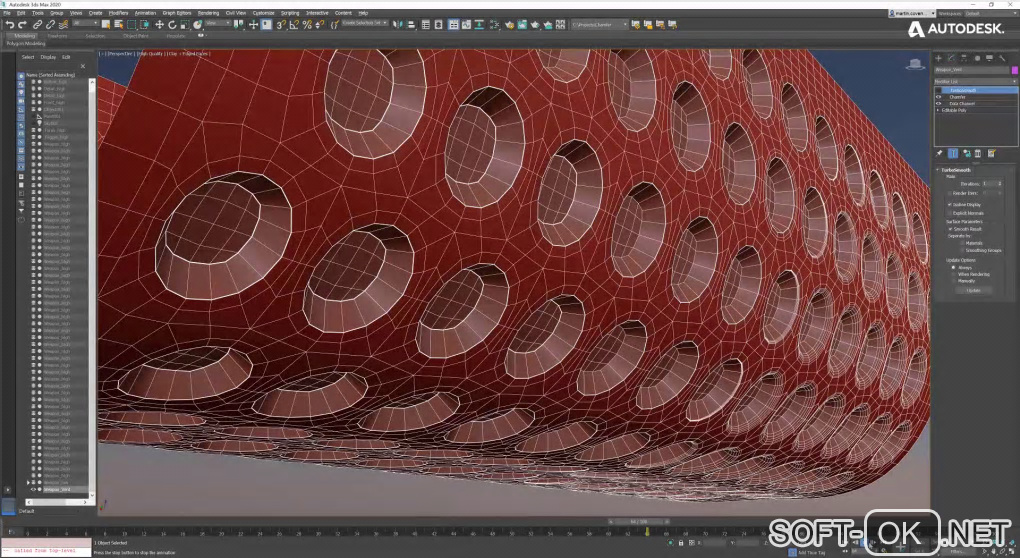1020x558 pixels.
Task: Hide the Chamfer modifier with its eye icon
Action: coord(938,97)
